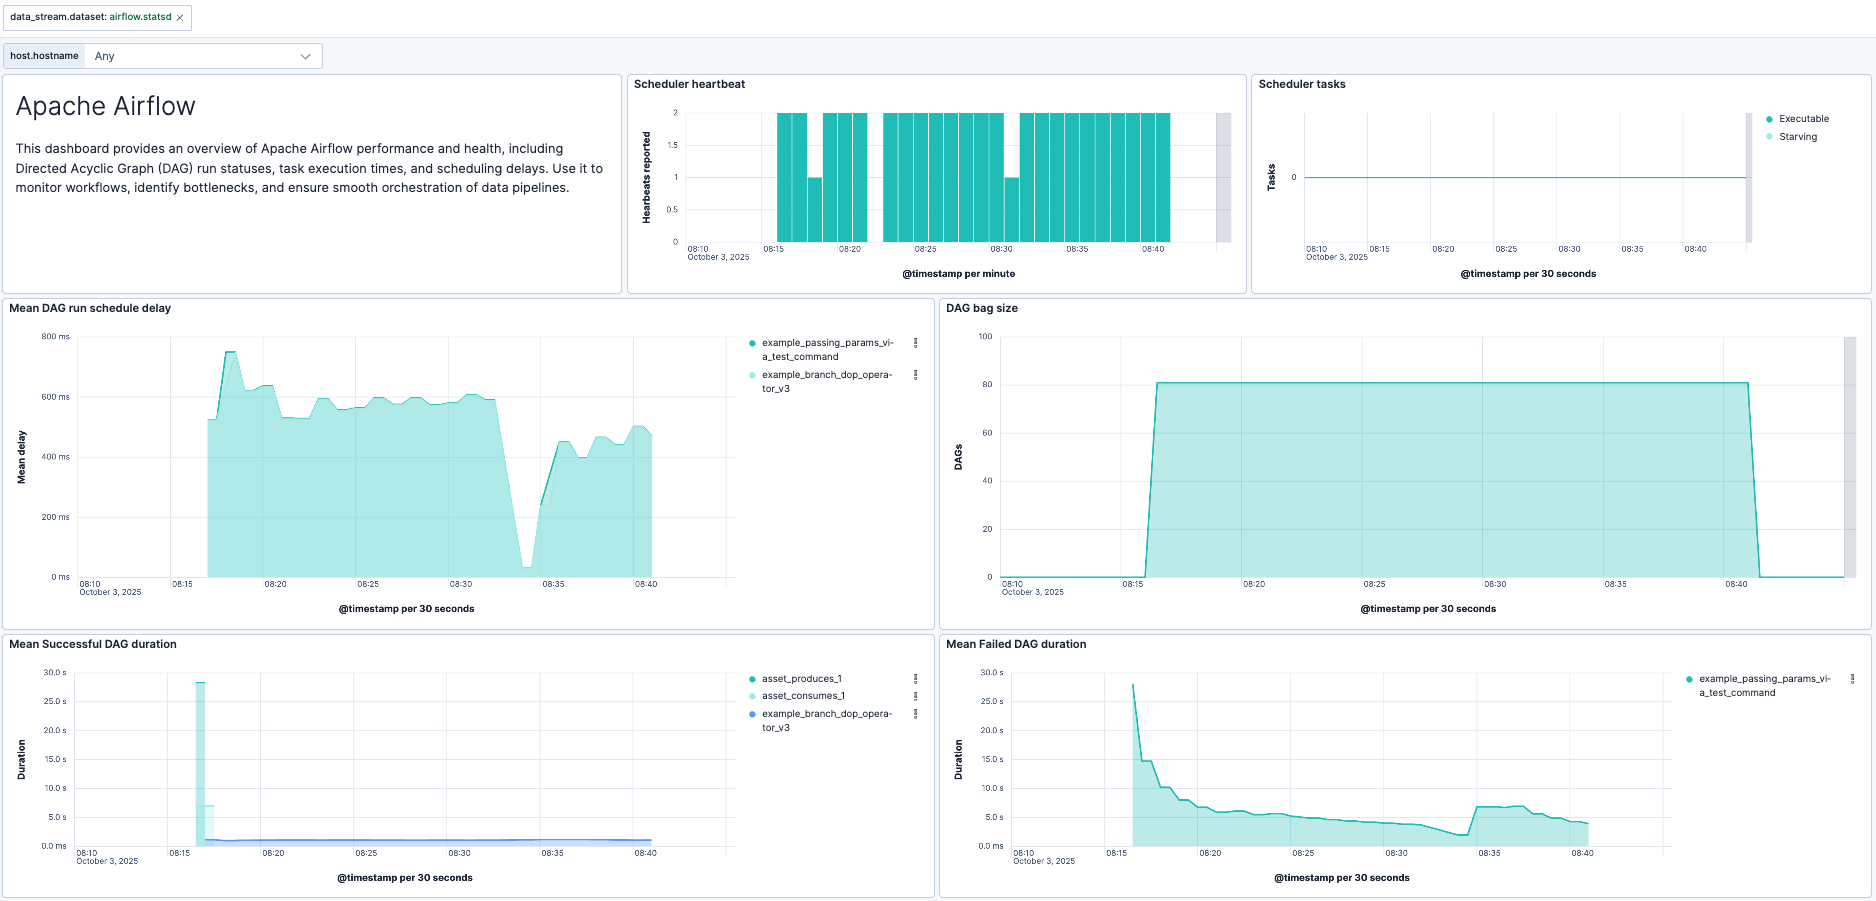Open options for example_passing_params in Failed DAG legend

click(1852, 679)
